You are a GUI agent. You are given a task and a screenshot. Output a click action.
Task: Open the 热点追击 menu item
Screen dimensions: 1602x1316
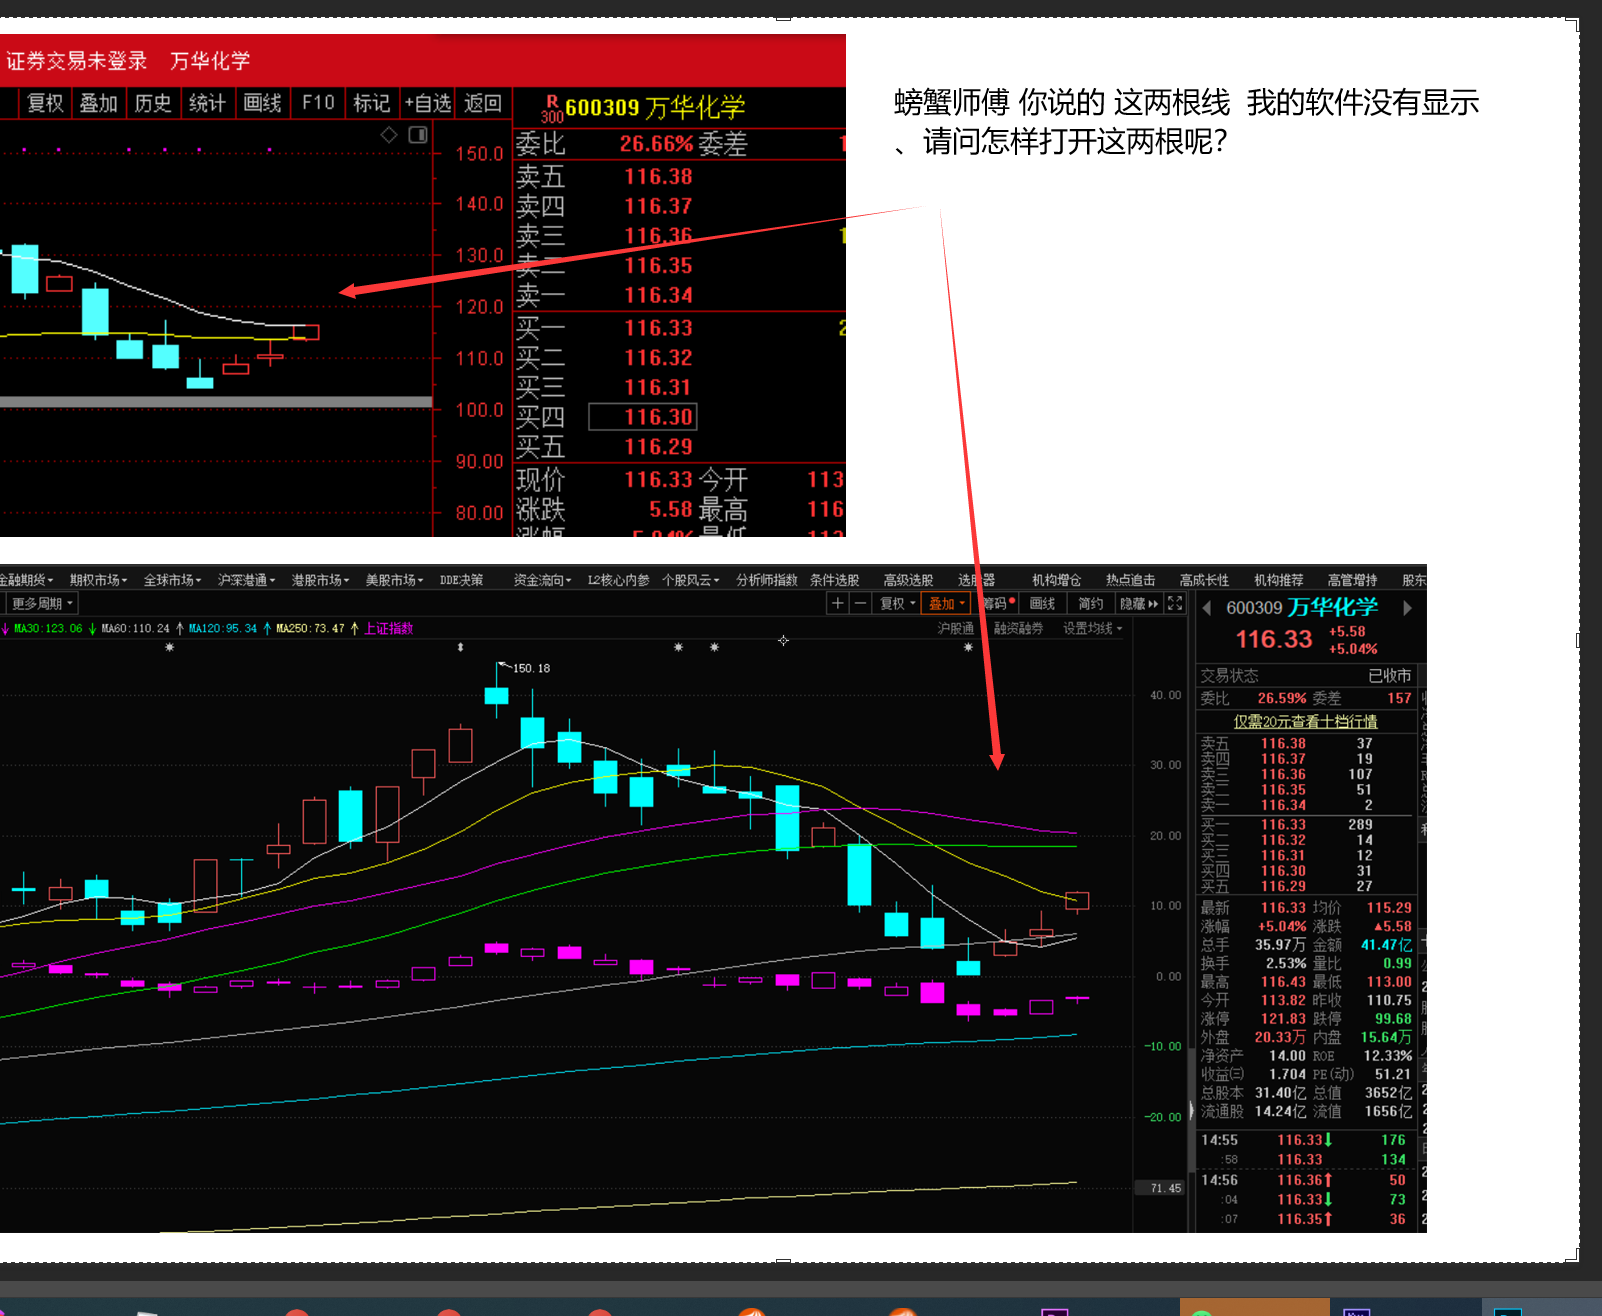click(1130, 580)
